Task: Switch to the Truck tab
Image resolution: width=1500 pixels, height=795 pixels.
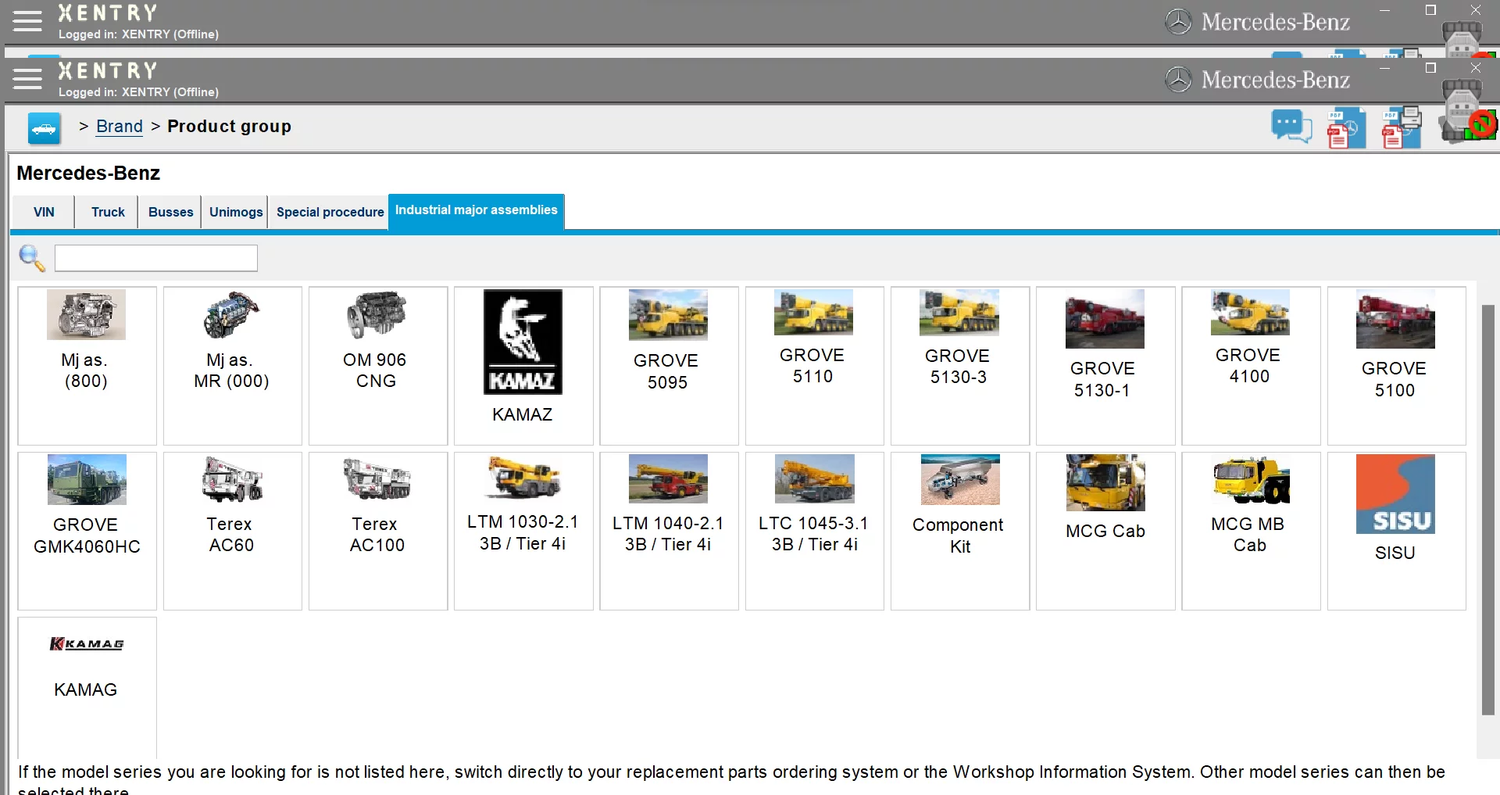Action: point(108,212)
